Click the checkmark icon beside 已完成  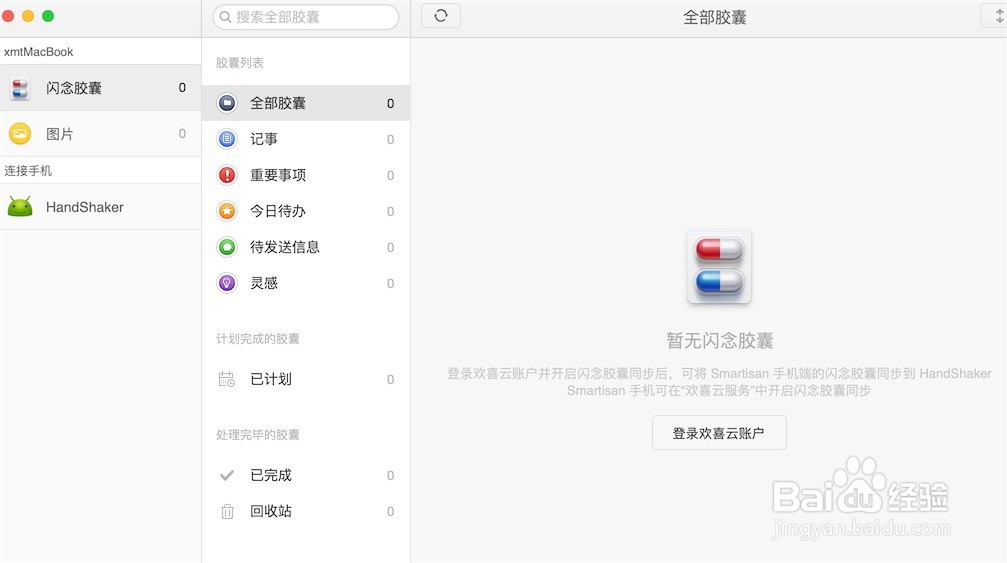coord(227,476)
